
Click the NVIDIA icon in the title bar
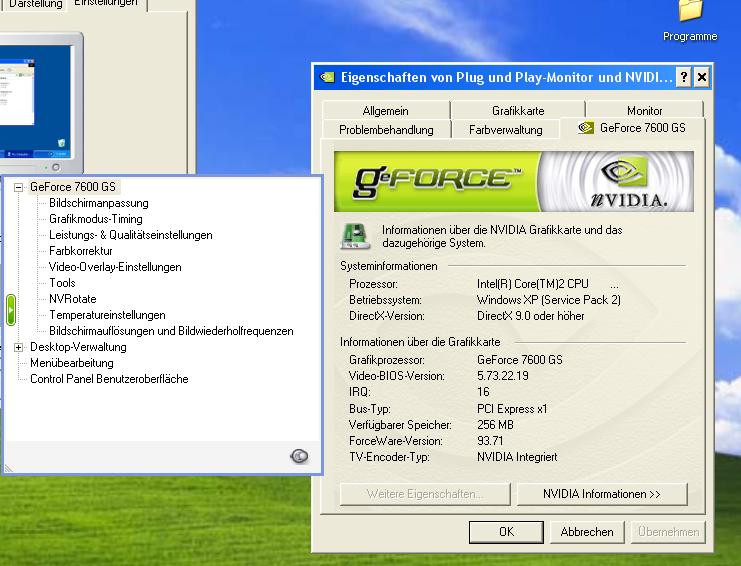(x=327, y=77)
